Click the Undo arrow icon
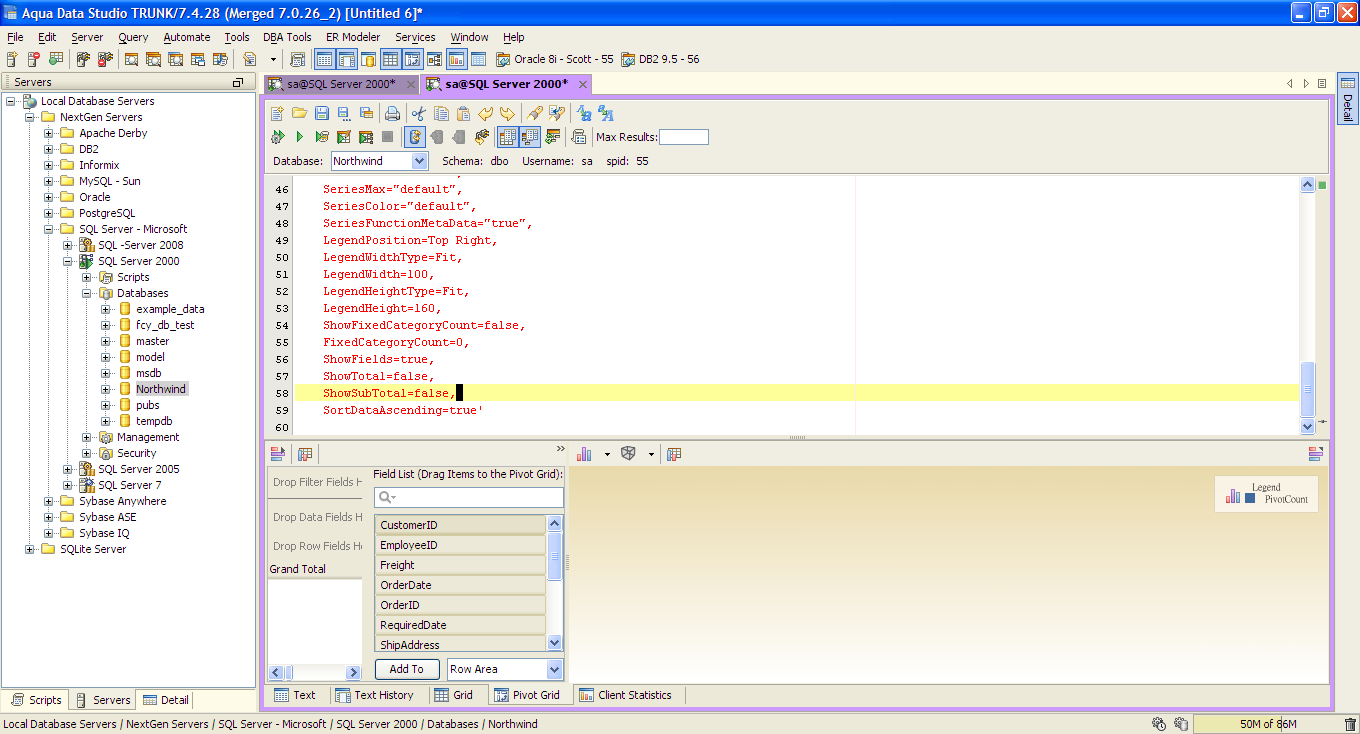The image size is (1360, 734). (486, 113)
